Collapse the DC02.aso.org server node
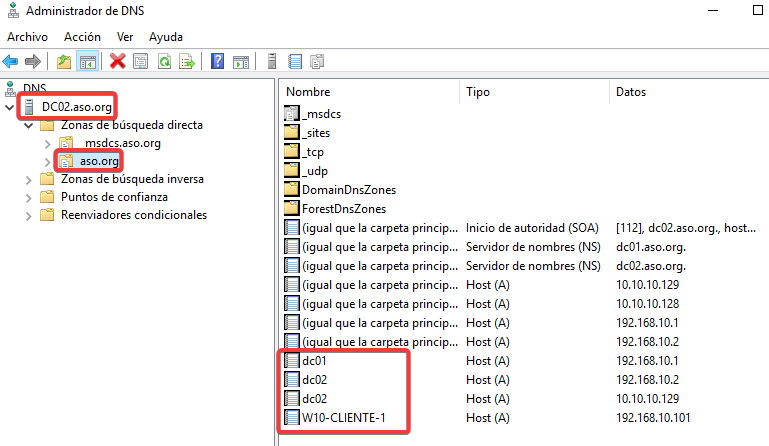769x446 pixels. (x=10, y=107)
